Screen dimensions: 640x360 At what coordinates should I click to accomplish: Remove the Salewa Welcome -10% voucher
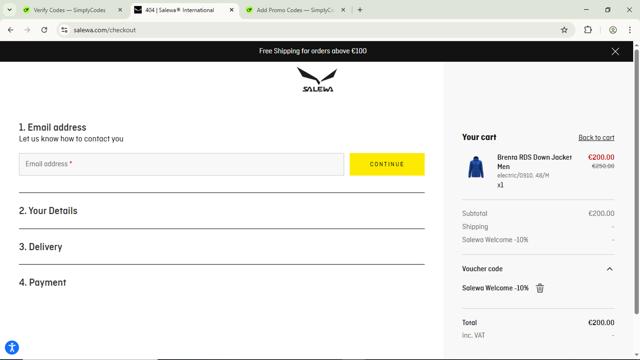tap(540, 288)
